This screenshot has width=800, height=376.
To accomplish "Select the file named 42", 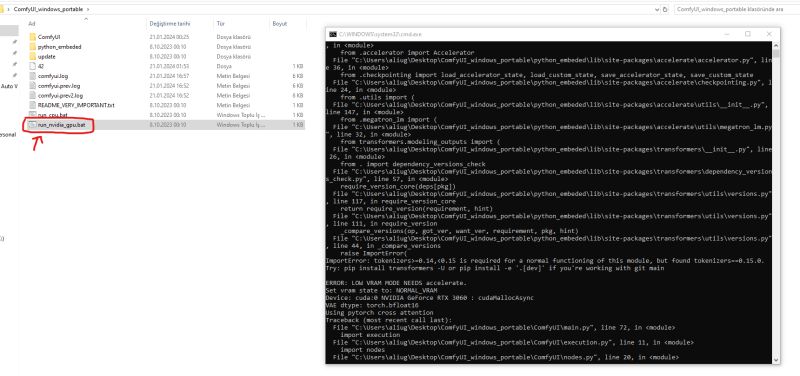I will tap(41, 66).
